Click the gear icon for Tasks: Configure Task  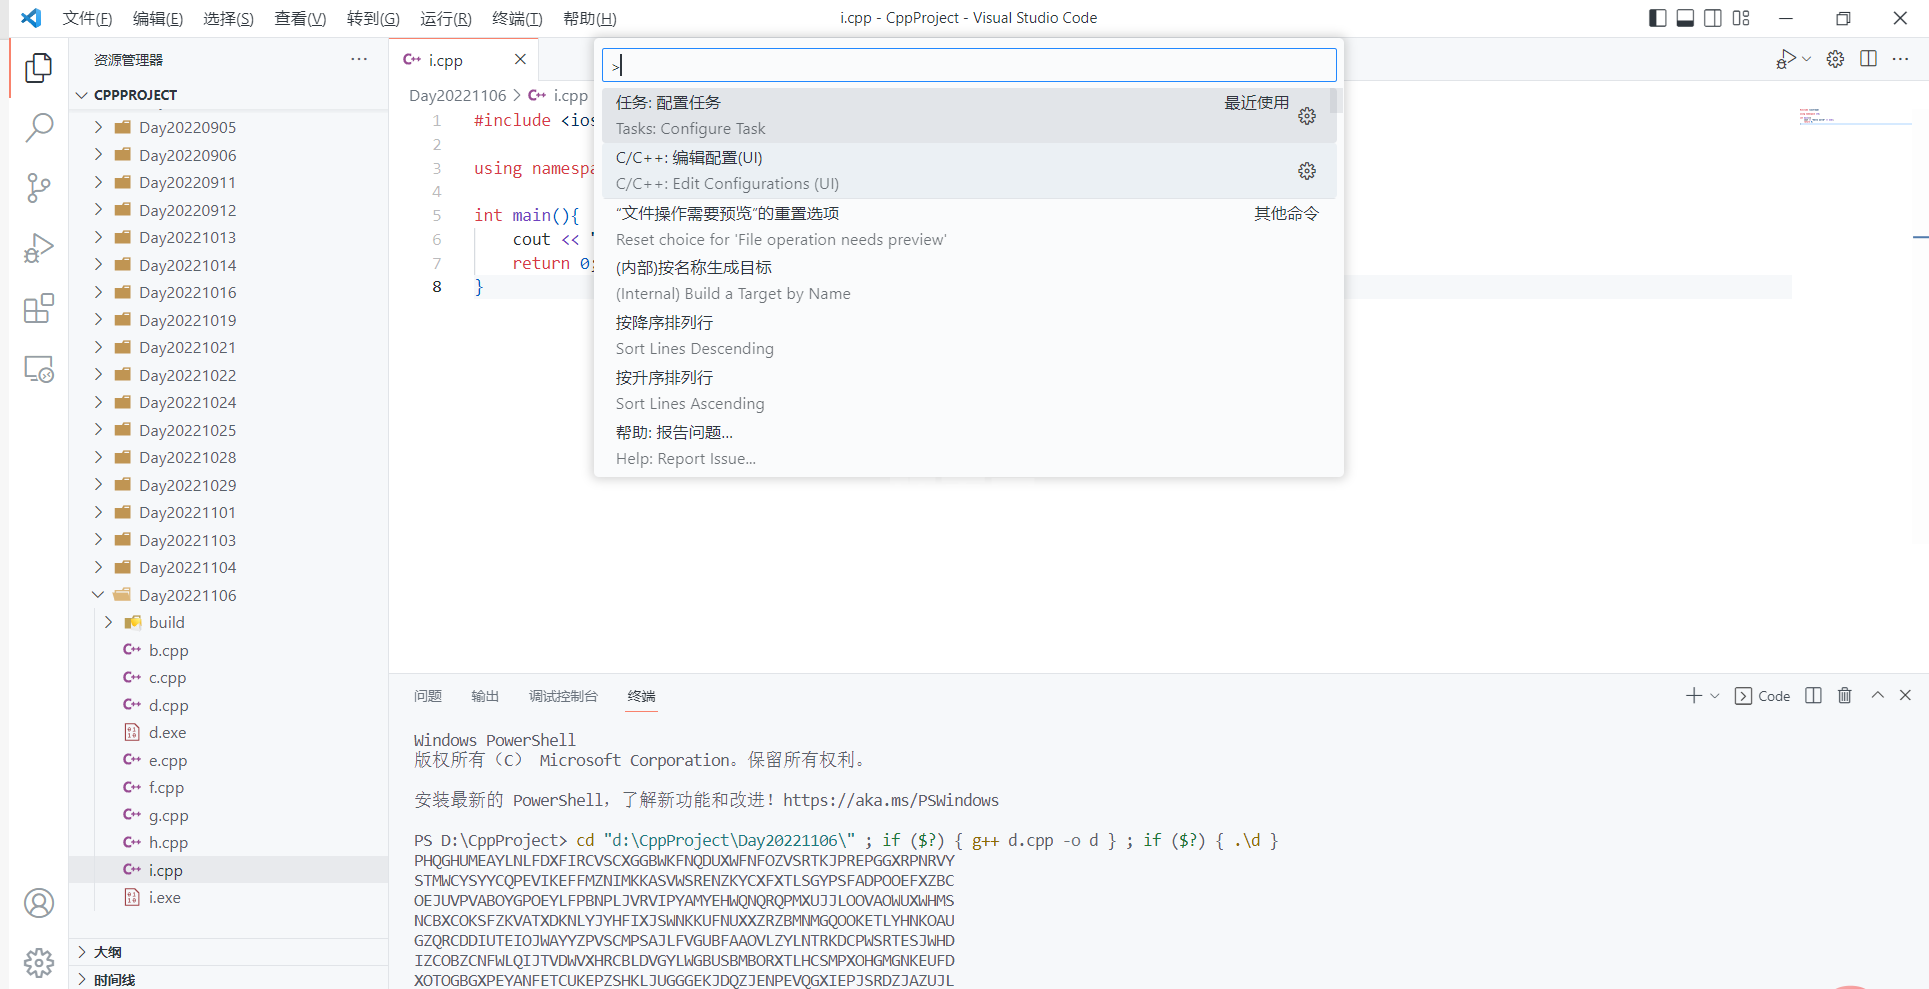tap(1307, 116)
